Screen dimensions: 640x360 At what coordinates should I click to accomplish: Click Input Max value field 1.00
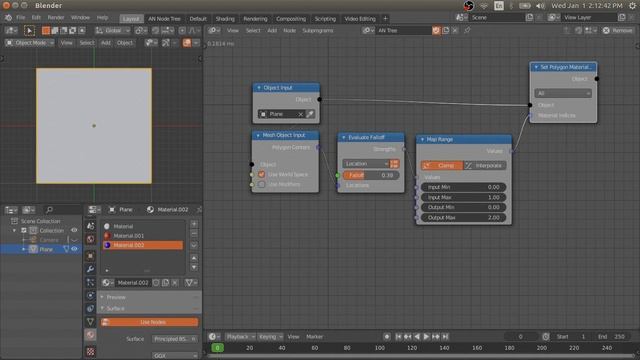463,197
